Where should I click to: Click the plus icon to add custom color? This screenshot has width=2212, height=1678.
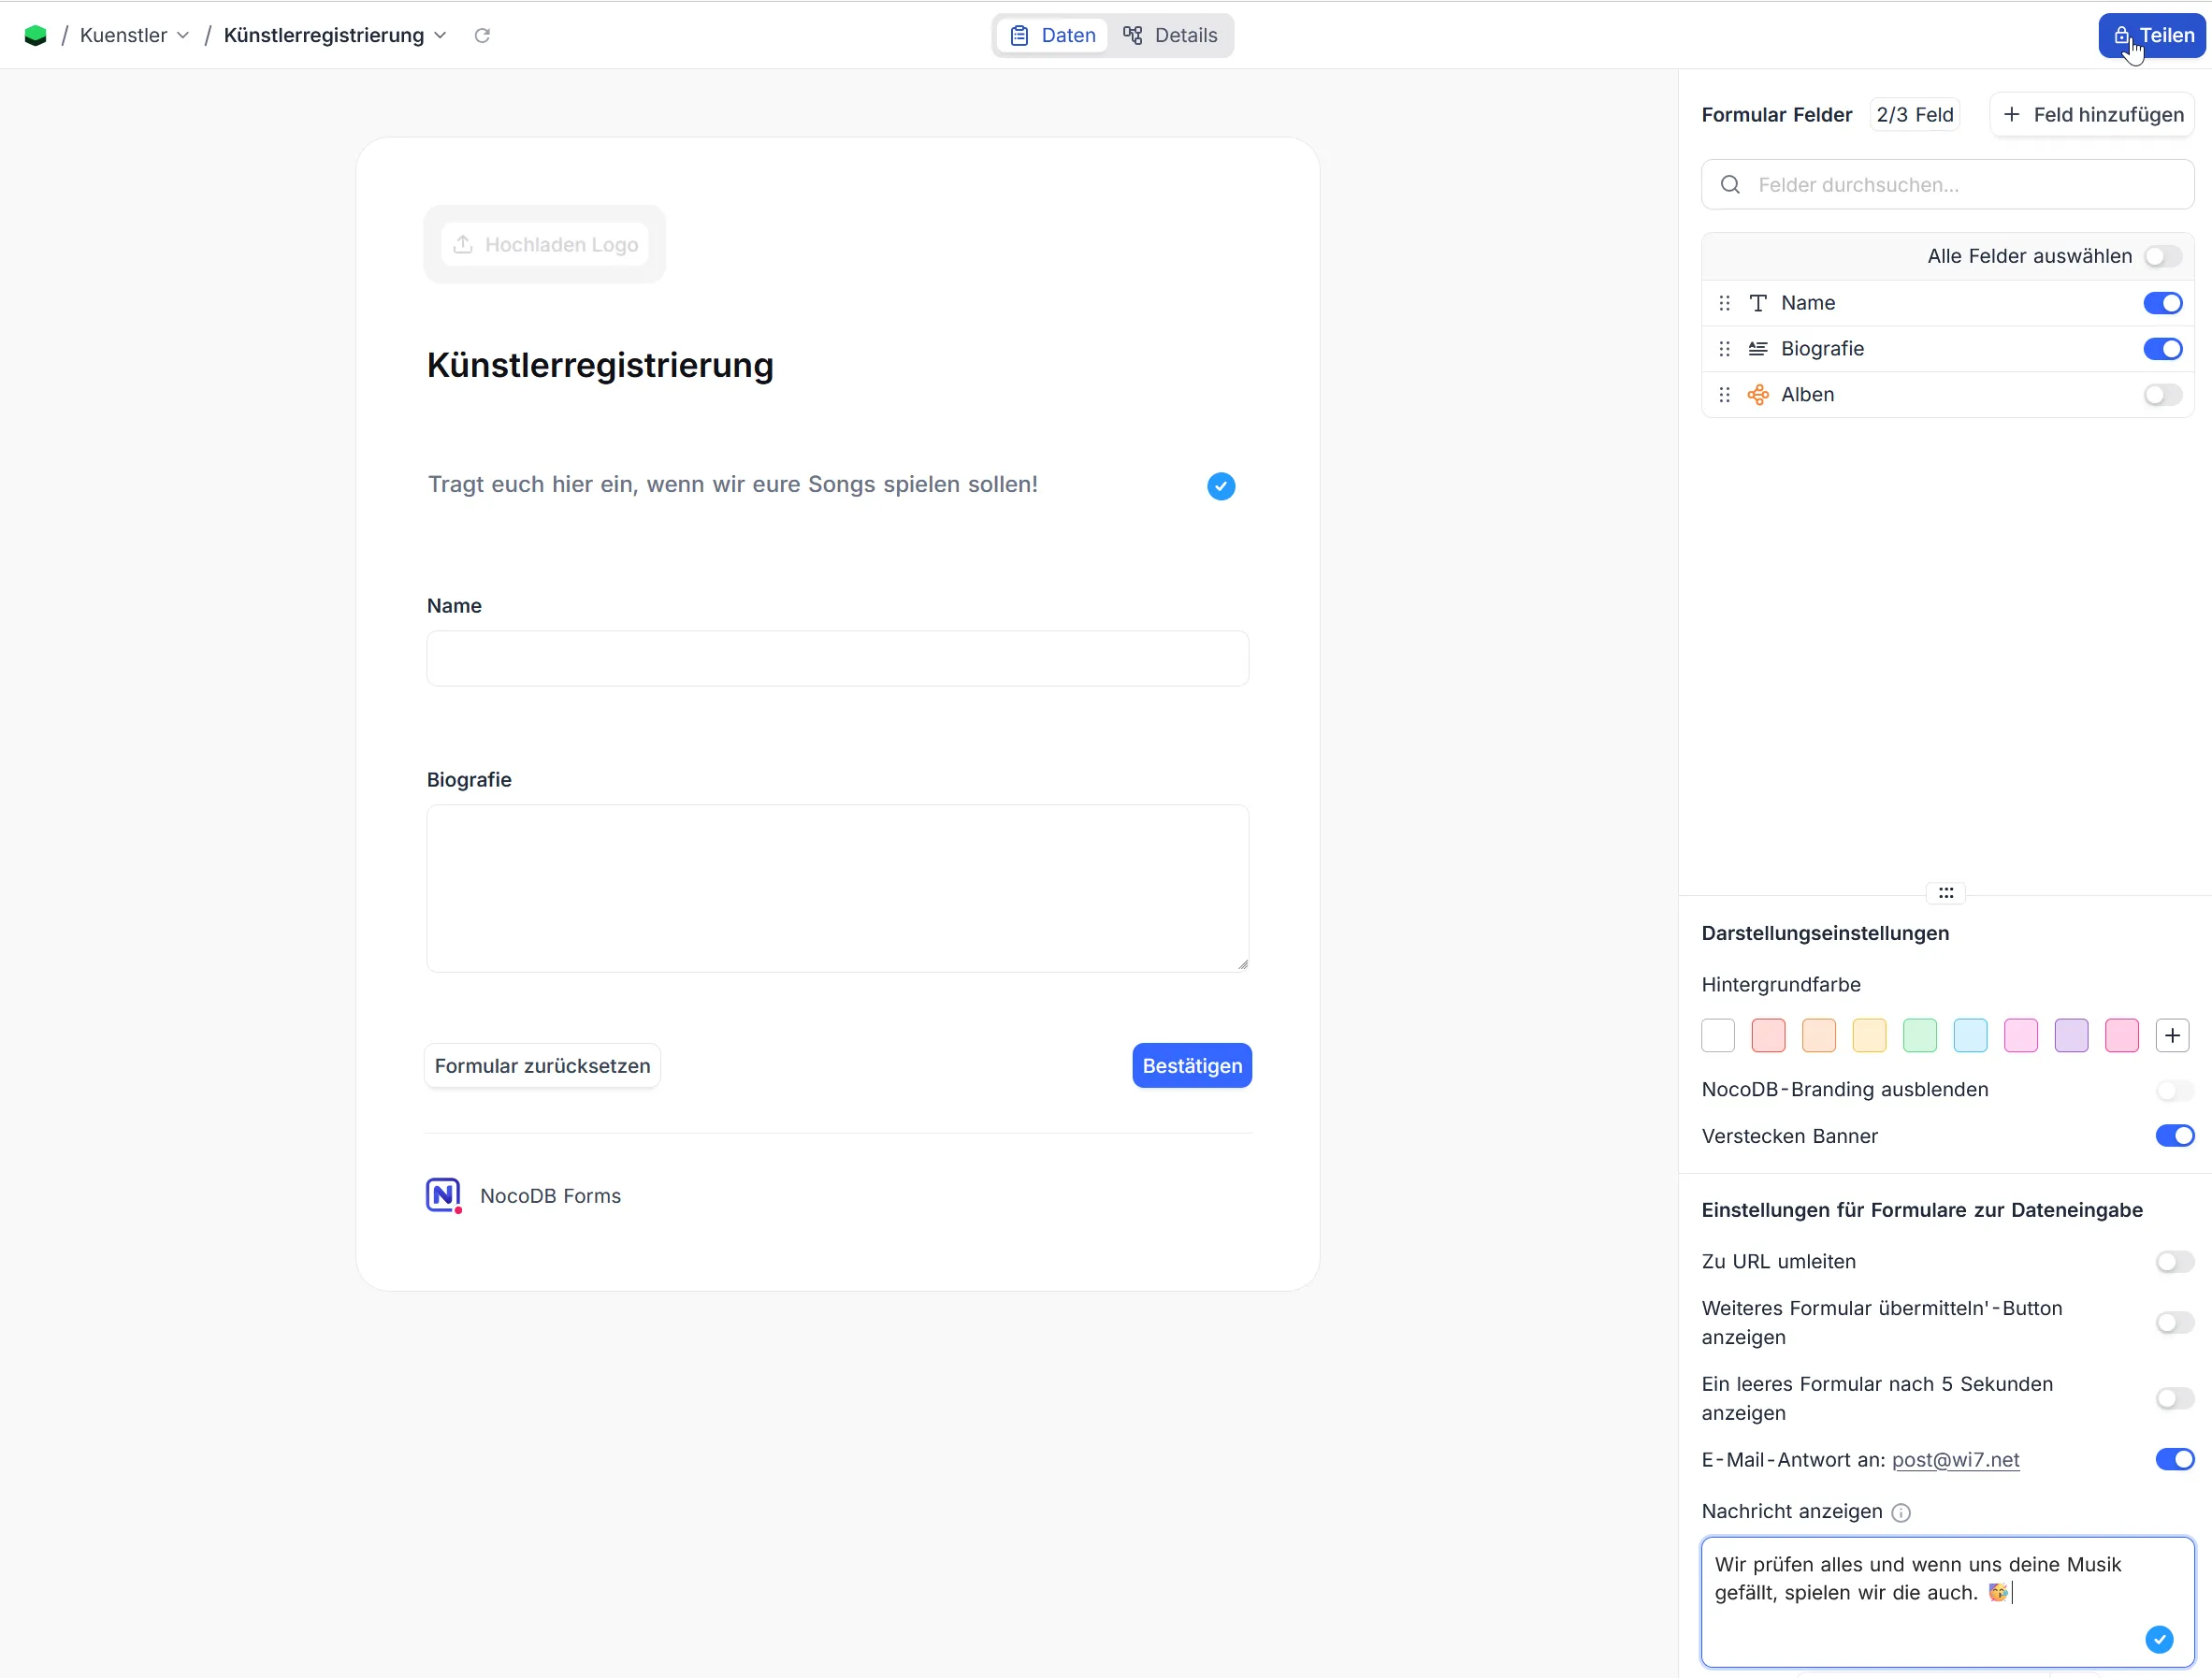pos(2172,1036)
